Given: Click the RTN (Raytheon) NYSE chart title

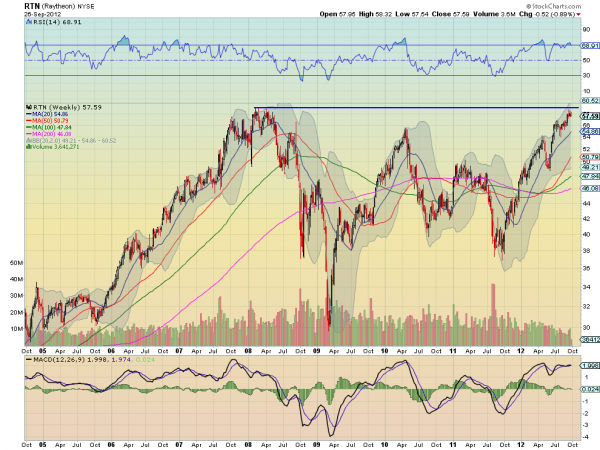Looking at the screenshot, I should (x=59, y=7).
